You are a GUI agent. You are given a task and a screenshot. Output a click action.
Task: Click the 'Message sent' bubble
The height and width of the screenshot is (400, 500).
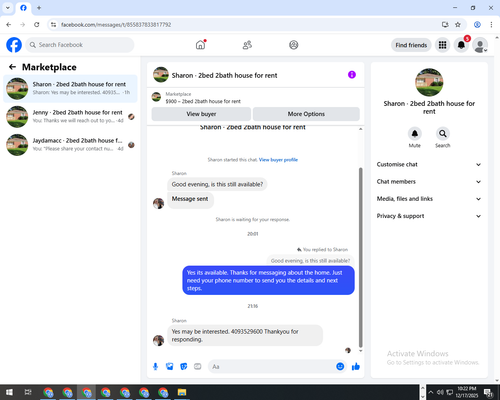click(190, 199)
